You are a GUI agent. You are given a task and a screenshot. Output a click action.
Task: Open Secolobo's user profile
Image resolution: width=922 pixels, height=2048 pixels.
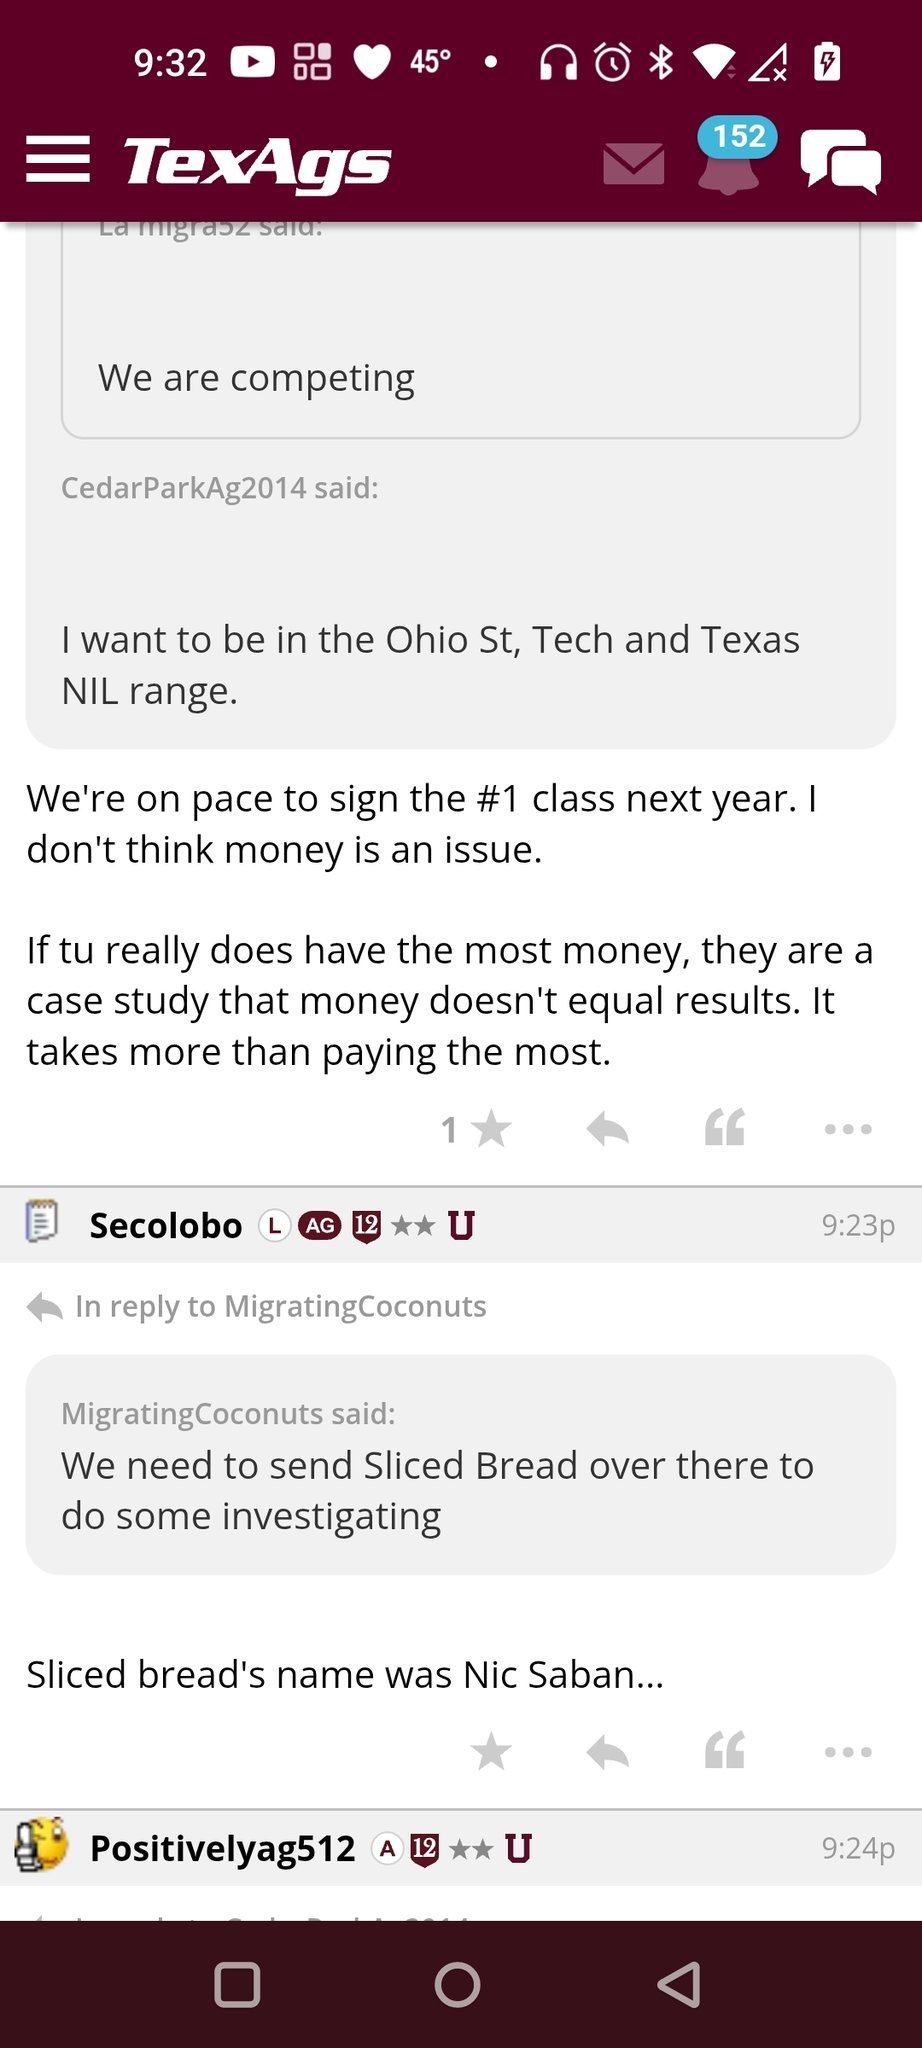point(166,1225)
